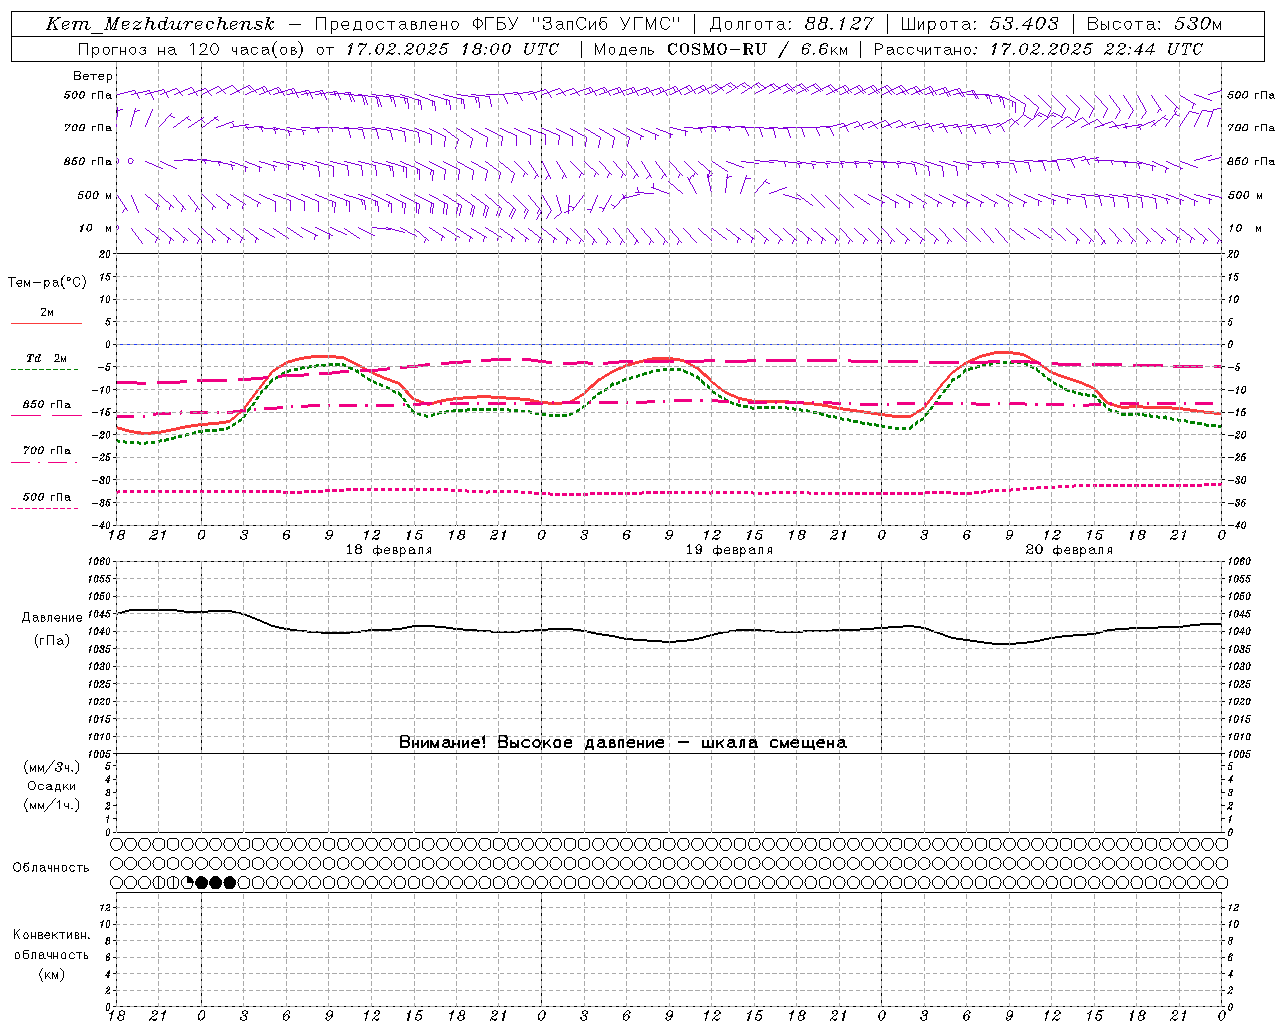Click the Рассчитано: 17.02.2025 22:44 UTC timestamp
The image size is (1280, 1024).
tap(1039, 49)
